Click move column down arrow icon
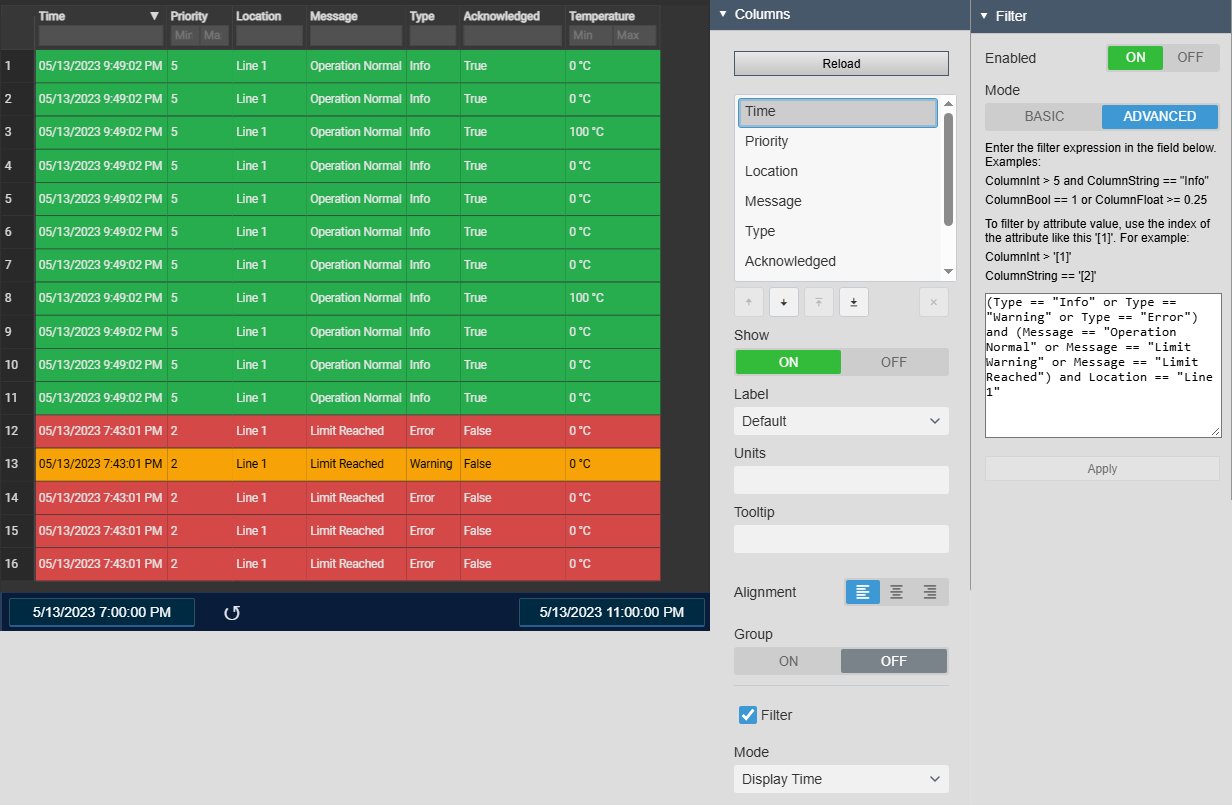The image size is (1232, 805). (x=783, y=302)
